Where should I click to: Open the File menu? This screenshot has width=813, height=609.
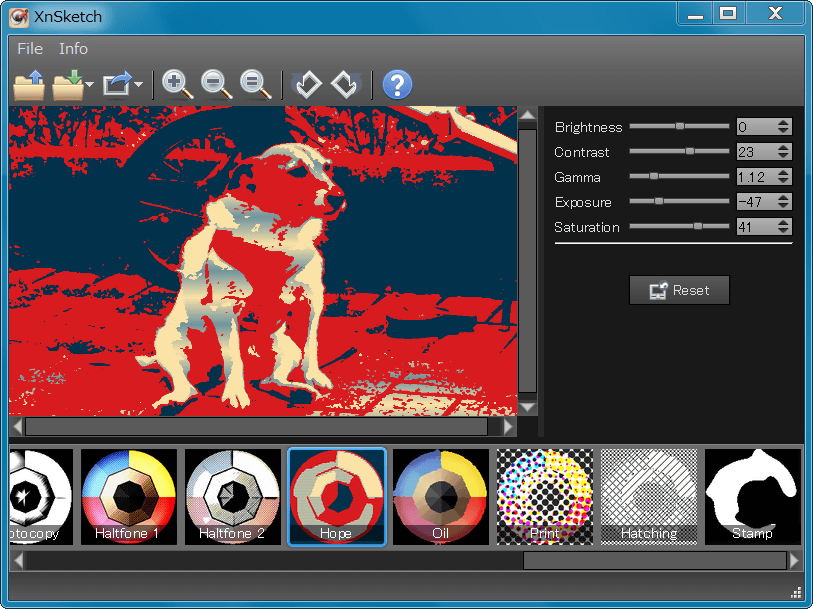point(30,49)
